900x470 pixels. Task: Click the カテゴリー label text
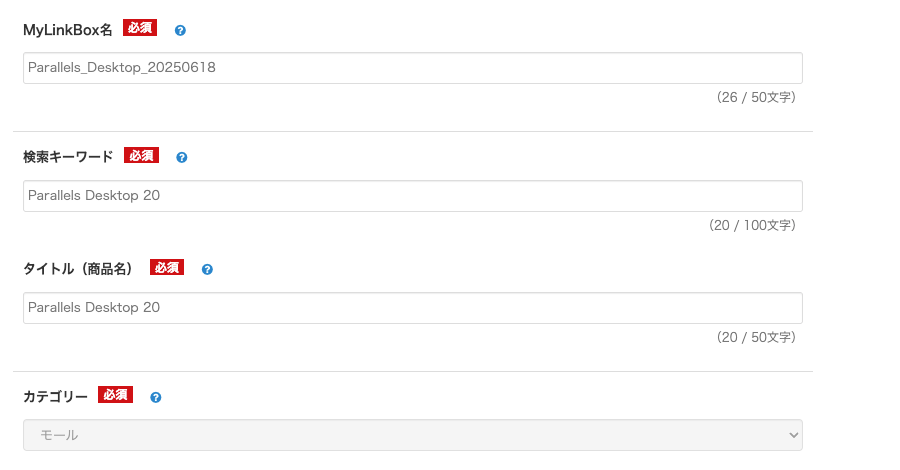(x=55, y=397)
